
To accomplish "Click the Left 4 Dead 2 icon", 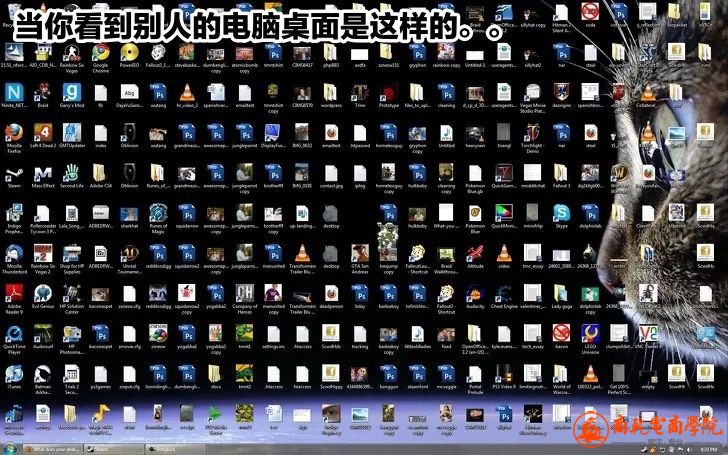I will (x=43, y=133).
